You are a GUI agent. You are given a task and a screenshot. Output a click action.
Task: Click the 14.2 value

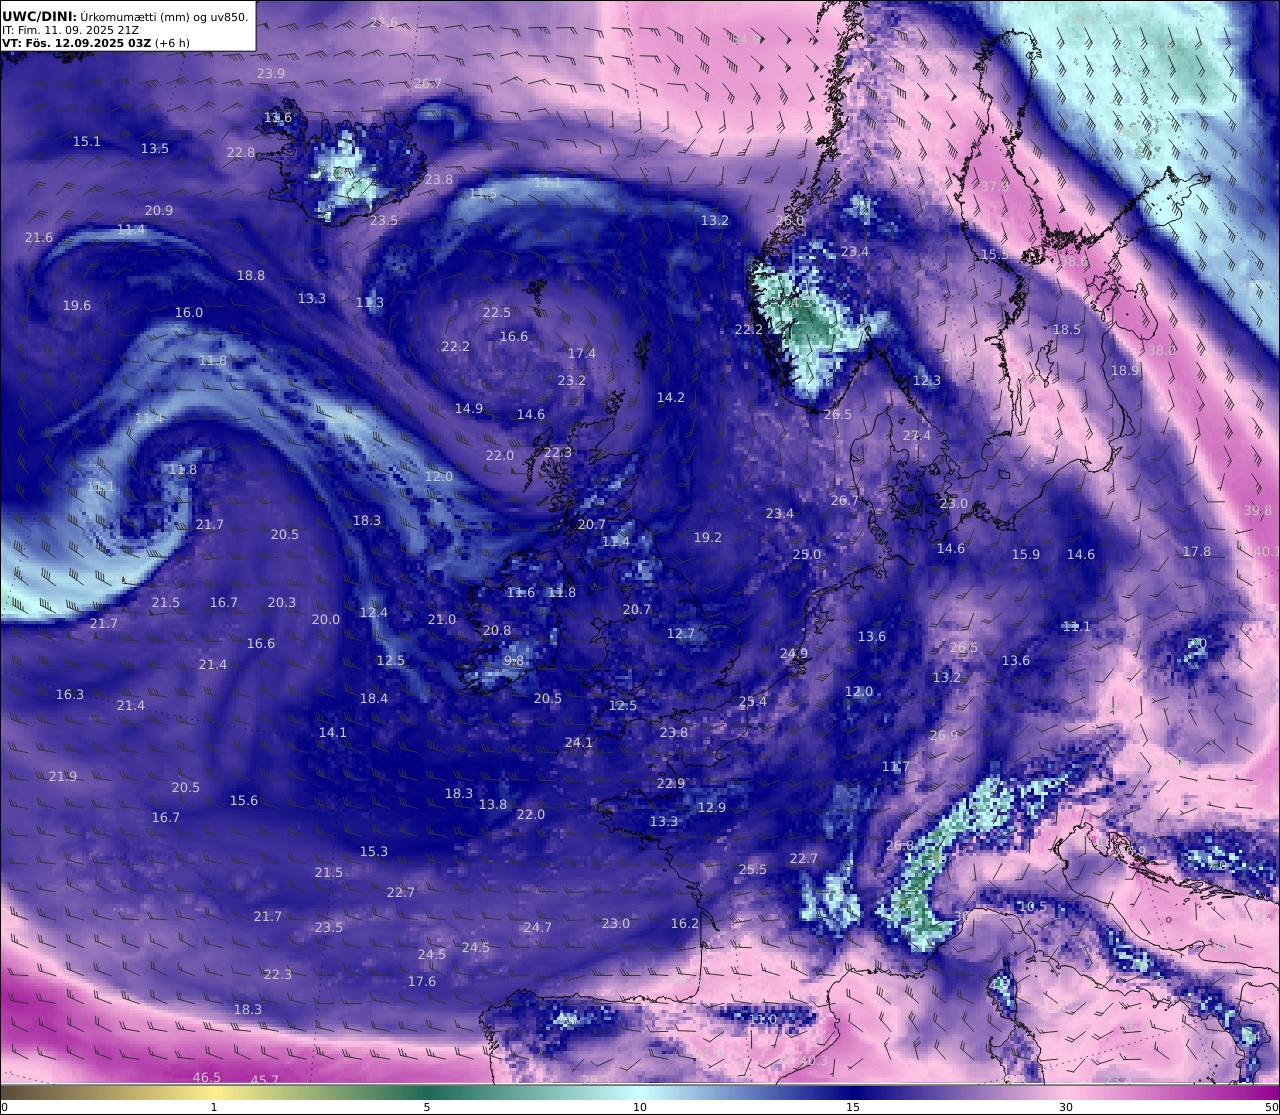(x=671, y=398)
